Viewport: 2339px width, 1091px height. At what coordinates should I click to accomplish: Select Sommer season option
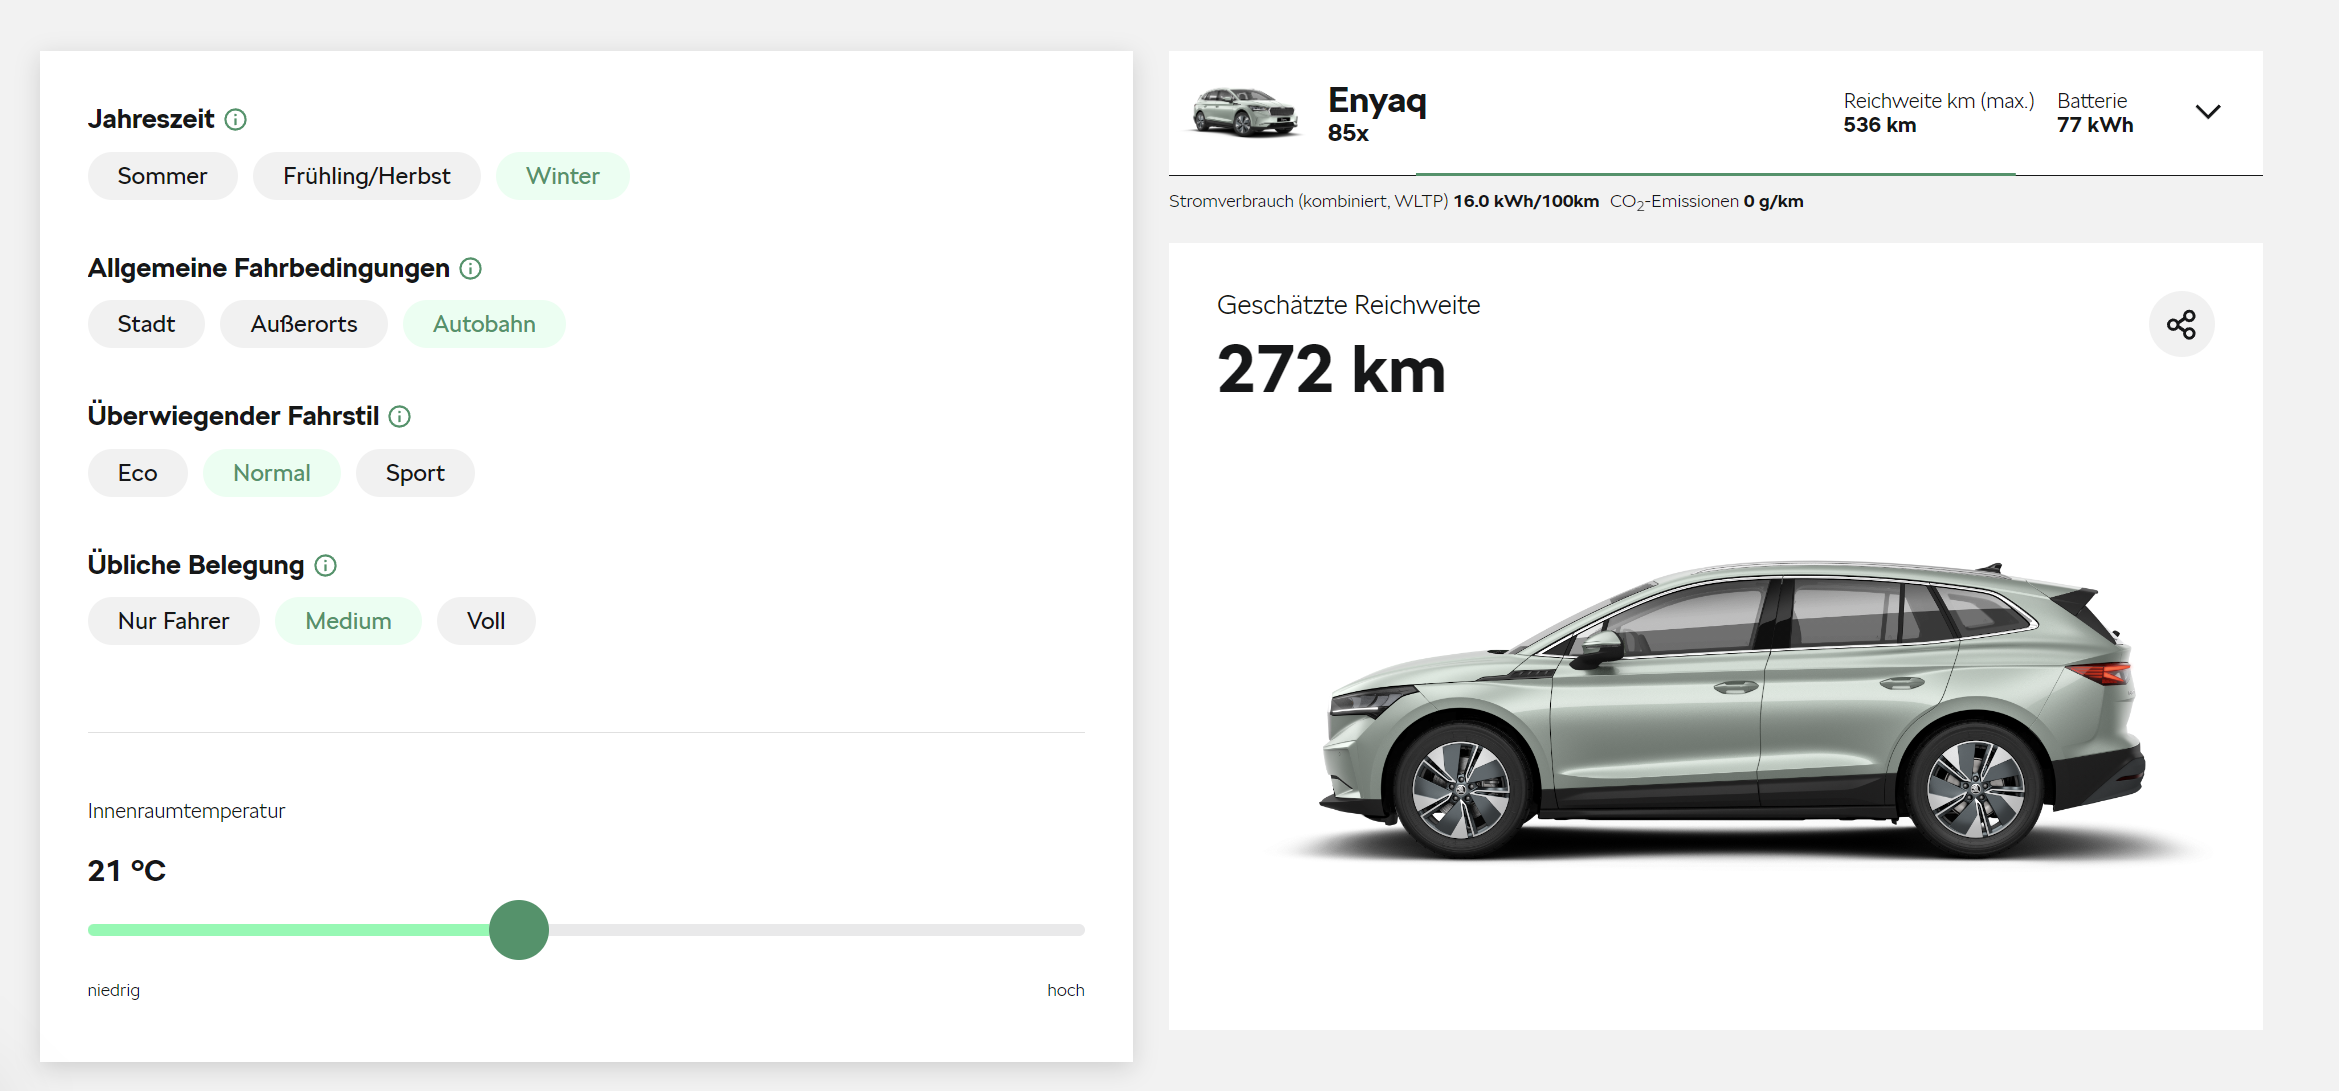(162, 176)
